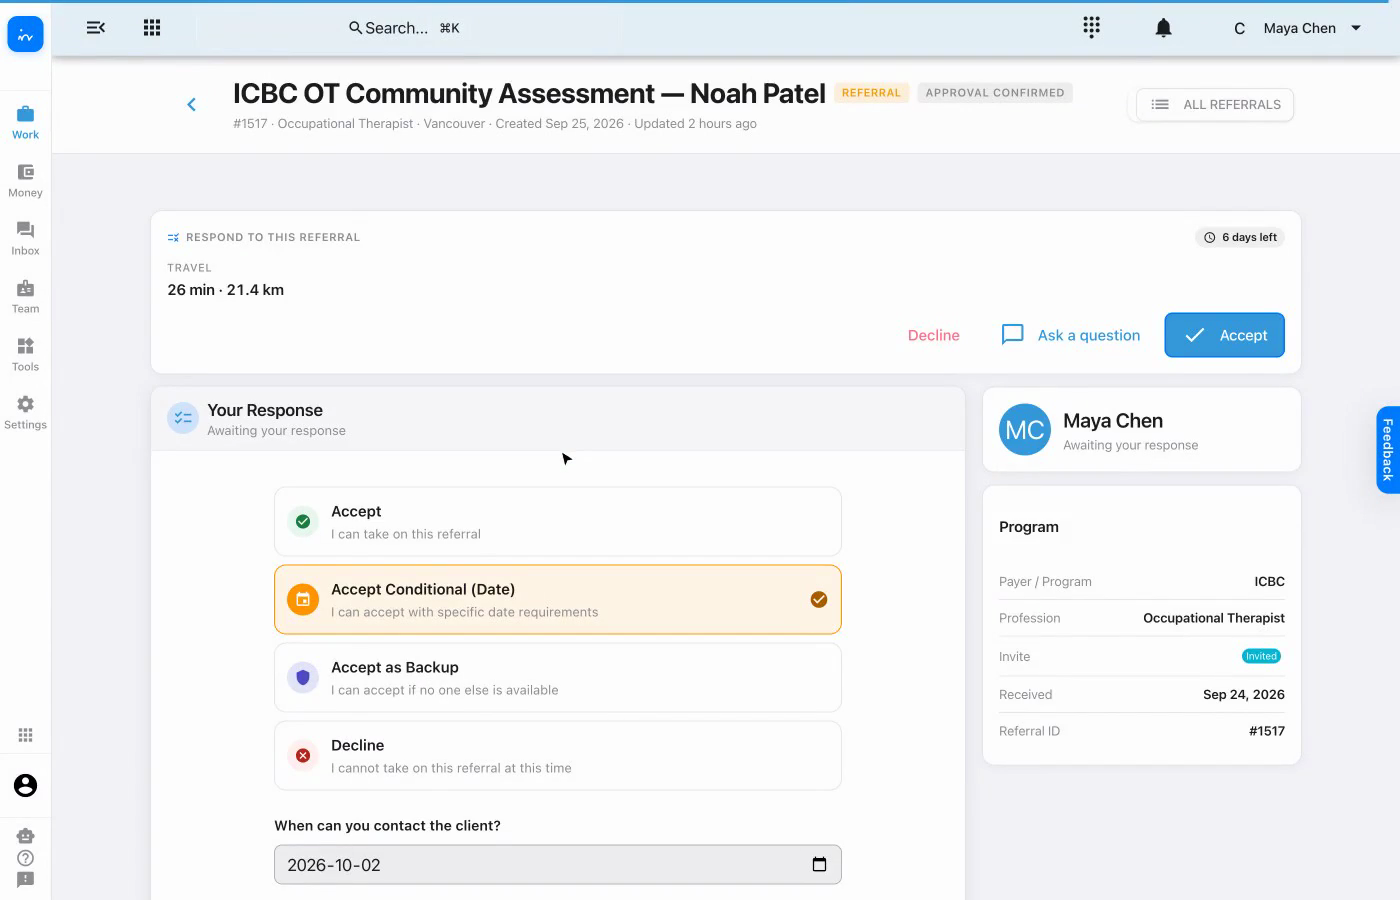
Task: Click the travel text 26 min · 21.4 km
Action: 226,290
